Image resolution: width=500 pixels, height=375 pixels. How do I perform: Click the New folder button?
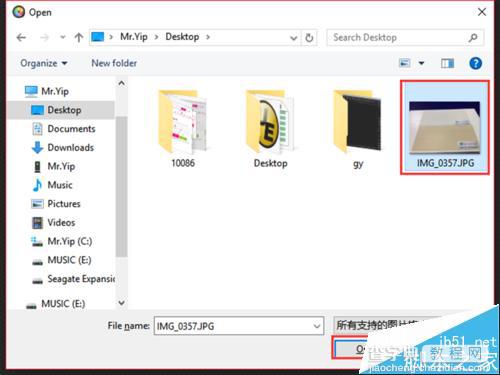tap(114, 63)
